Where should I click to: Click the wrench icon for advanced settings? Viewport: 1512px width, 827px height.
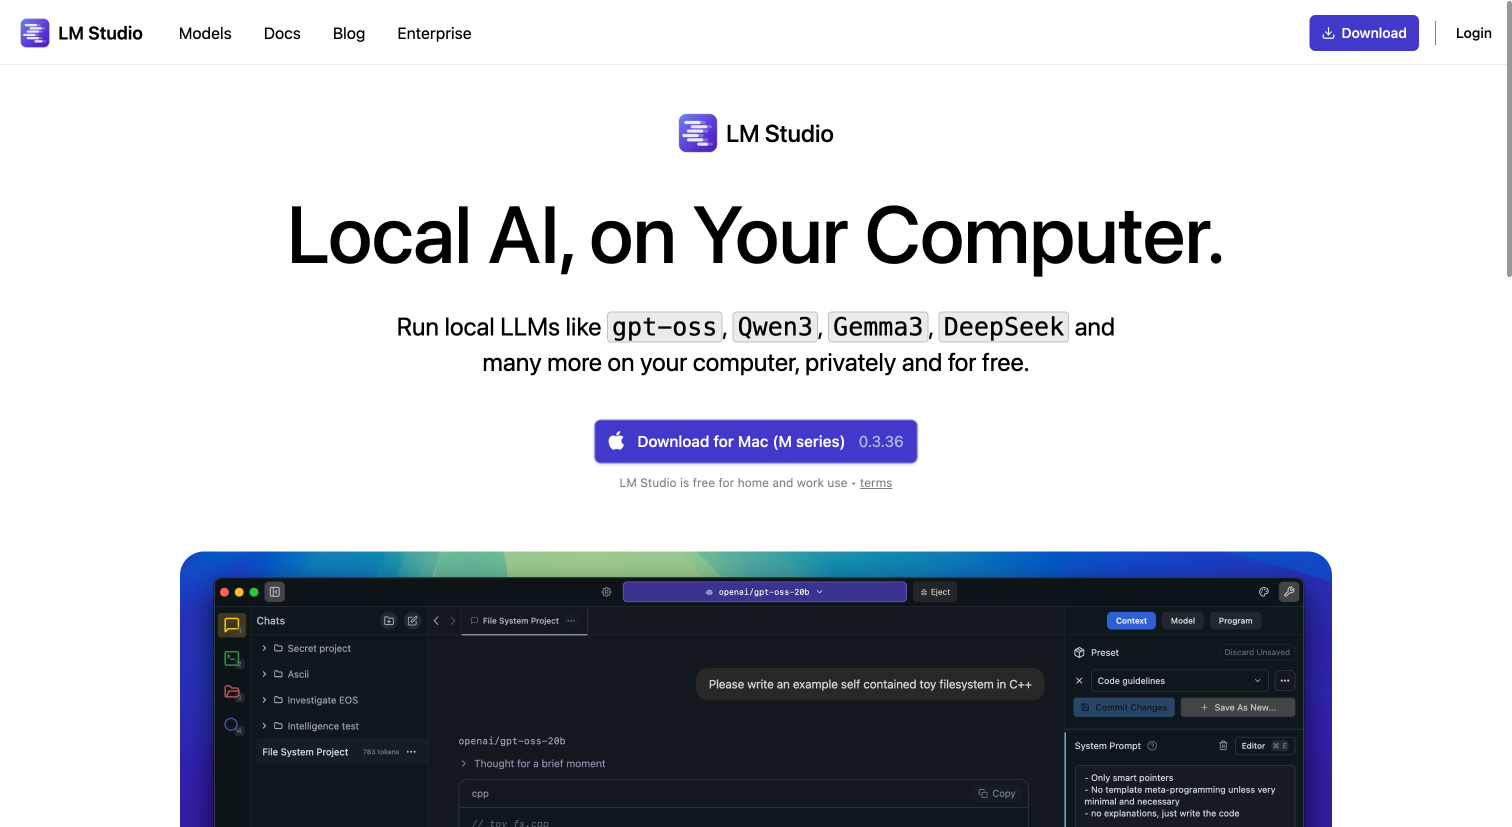tap(1288, 591)
